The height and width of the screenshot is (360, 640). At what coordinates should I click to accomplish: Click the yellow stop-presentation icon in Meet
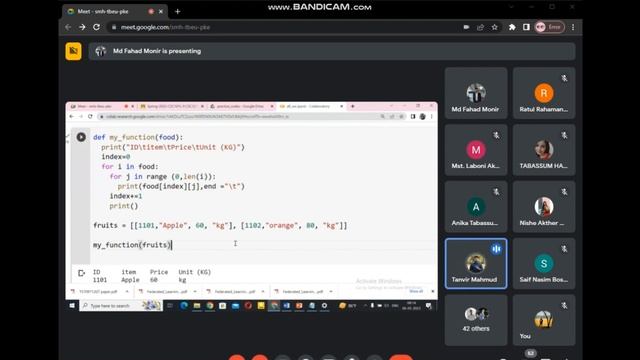[x=73, y=51]
